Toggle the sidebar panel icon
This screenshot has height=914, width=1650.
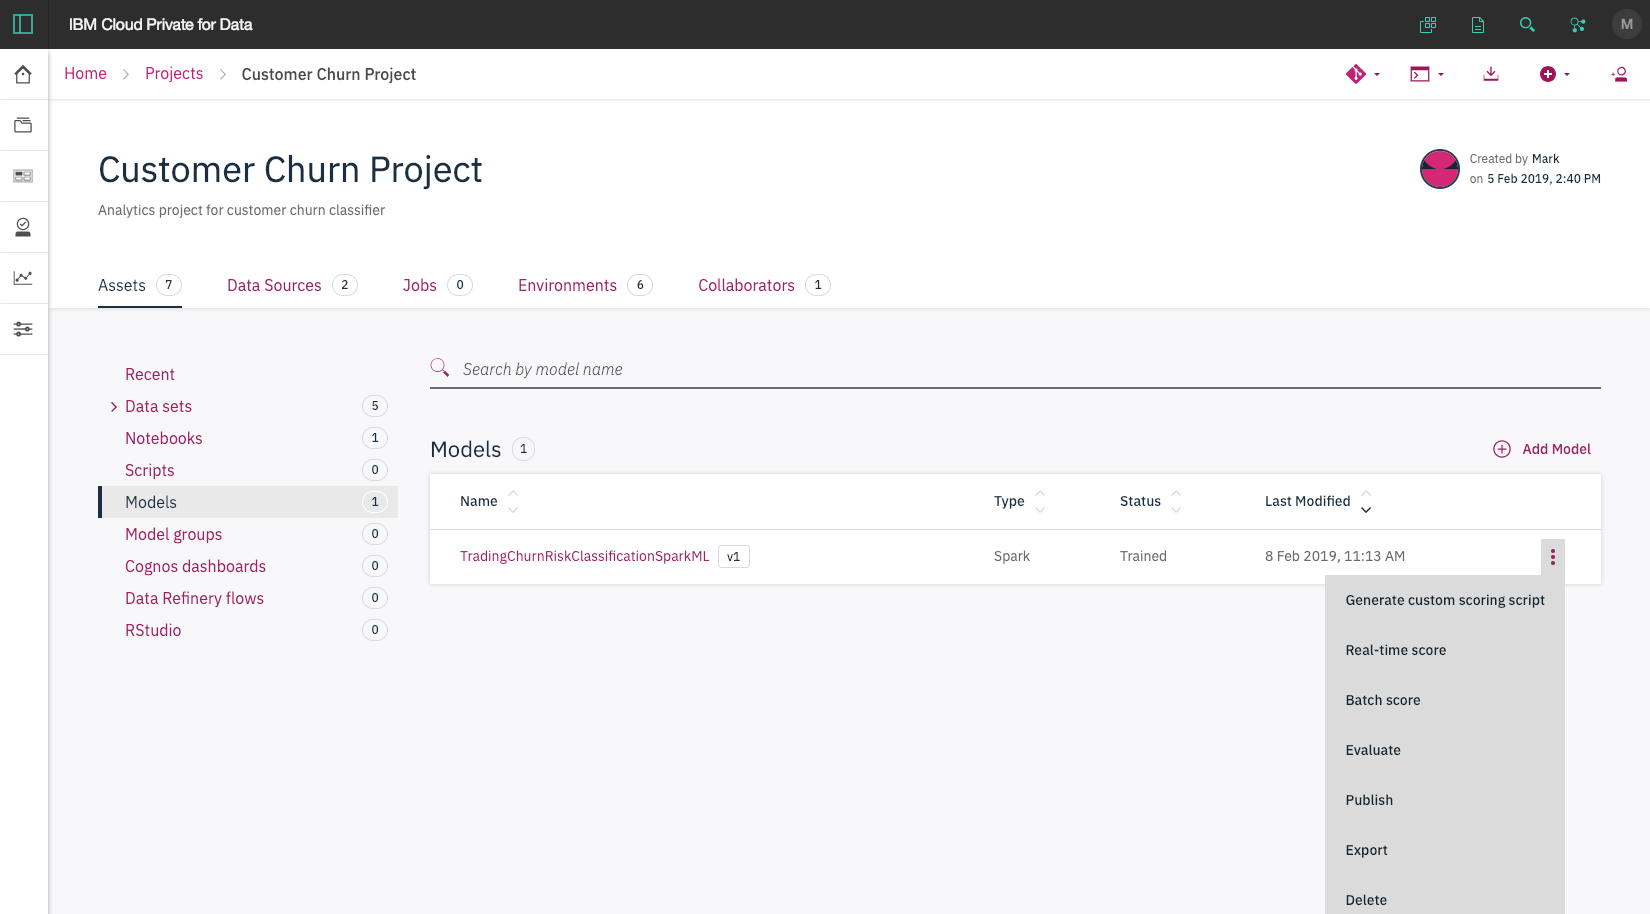(23, 24)
